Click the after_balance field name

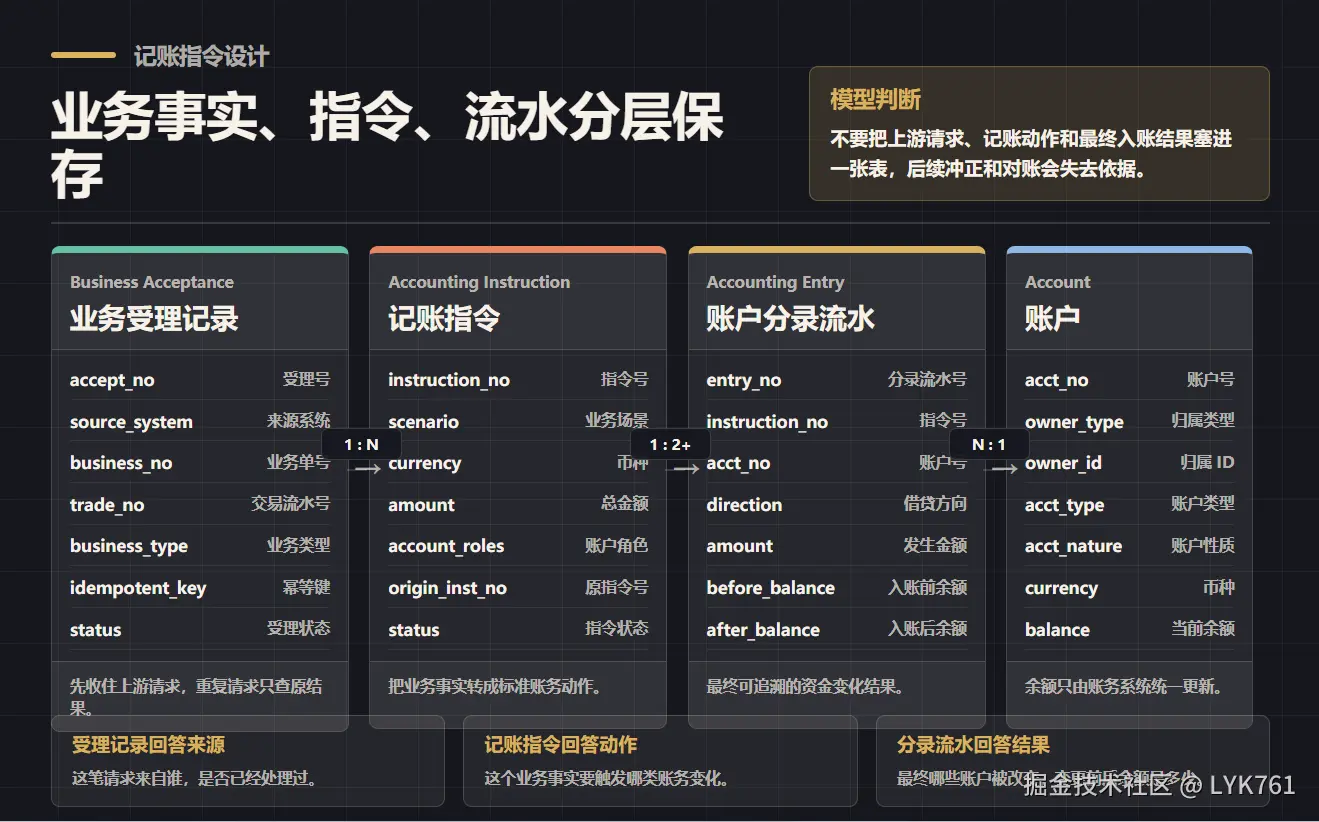point(763,630)
